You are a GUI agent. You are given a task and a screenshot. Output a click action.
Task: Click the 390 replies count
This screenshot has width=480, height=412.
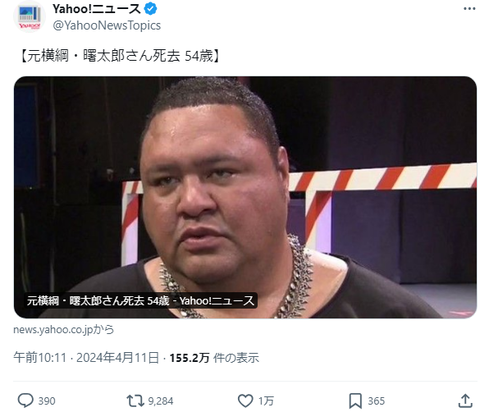coord(47,401)
